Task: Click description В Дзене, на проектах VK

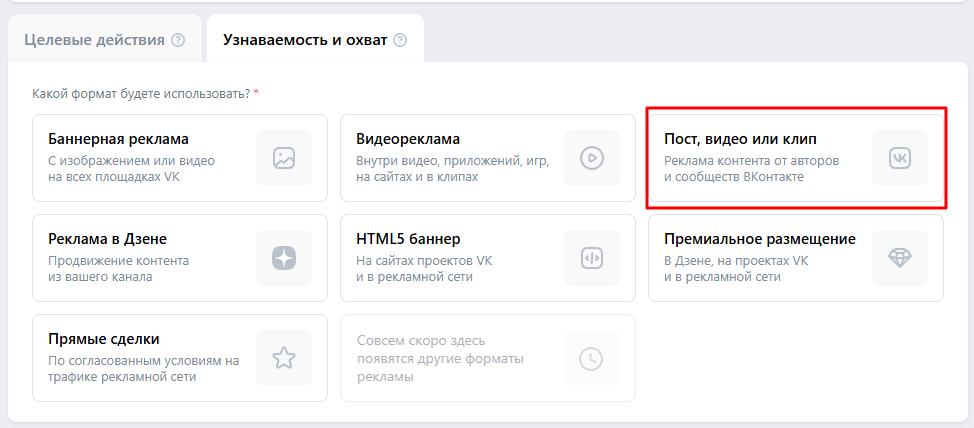Action: (736, 261)
